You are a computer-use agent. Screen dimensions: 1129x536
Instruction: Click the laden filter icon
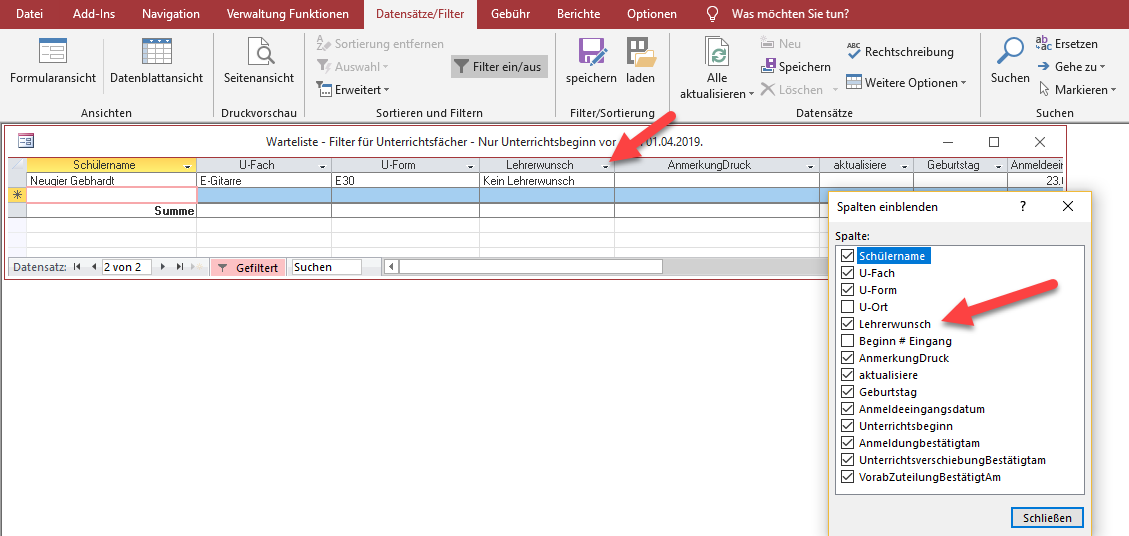coord(640,52)
